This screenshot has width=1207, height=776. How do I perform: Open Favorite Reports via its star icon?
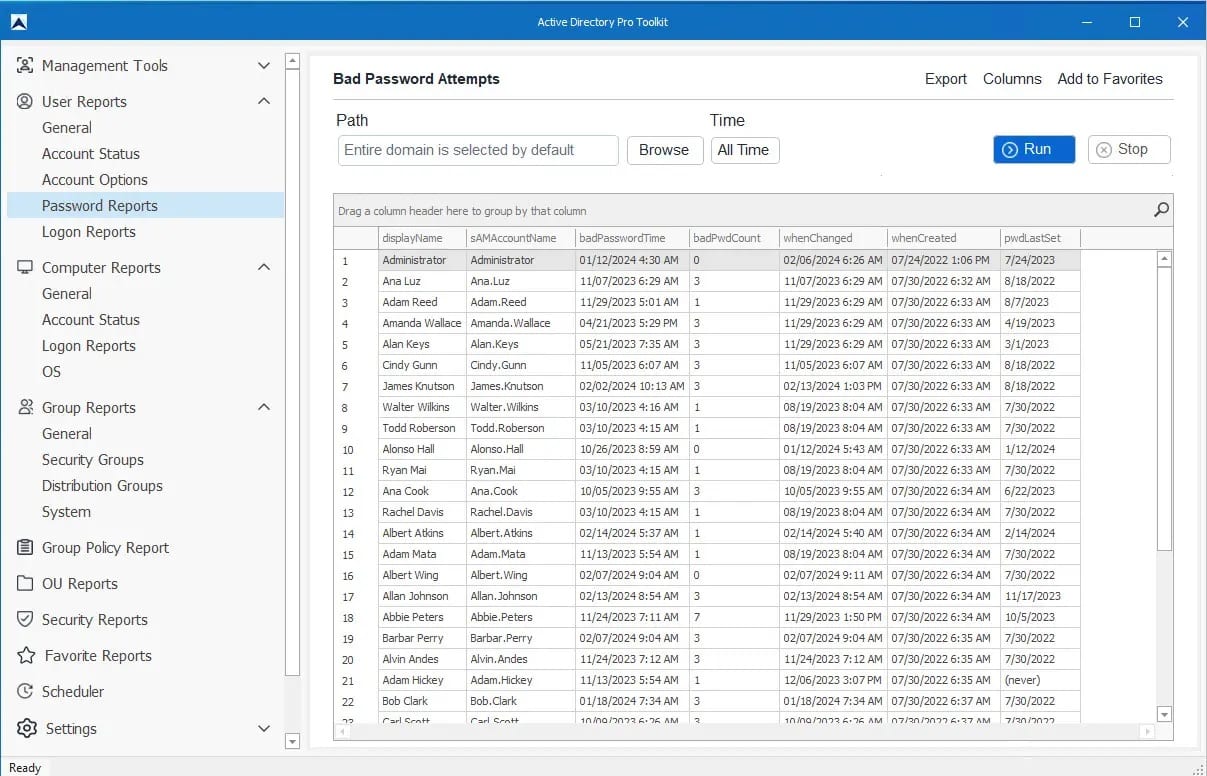pos(26,656)
